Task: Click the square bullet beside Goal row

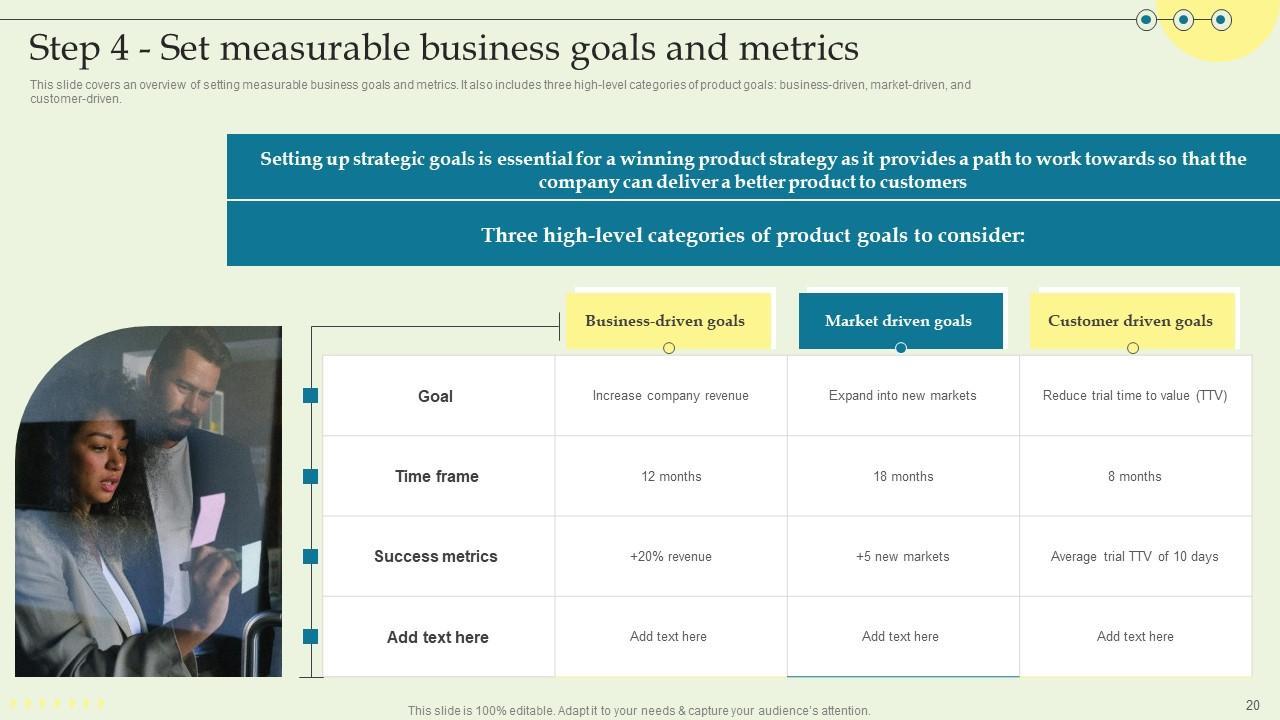Action: (310, 396)
